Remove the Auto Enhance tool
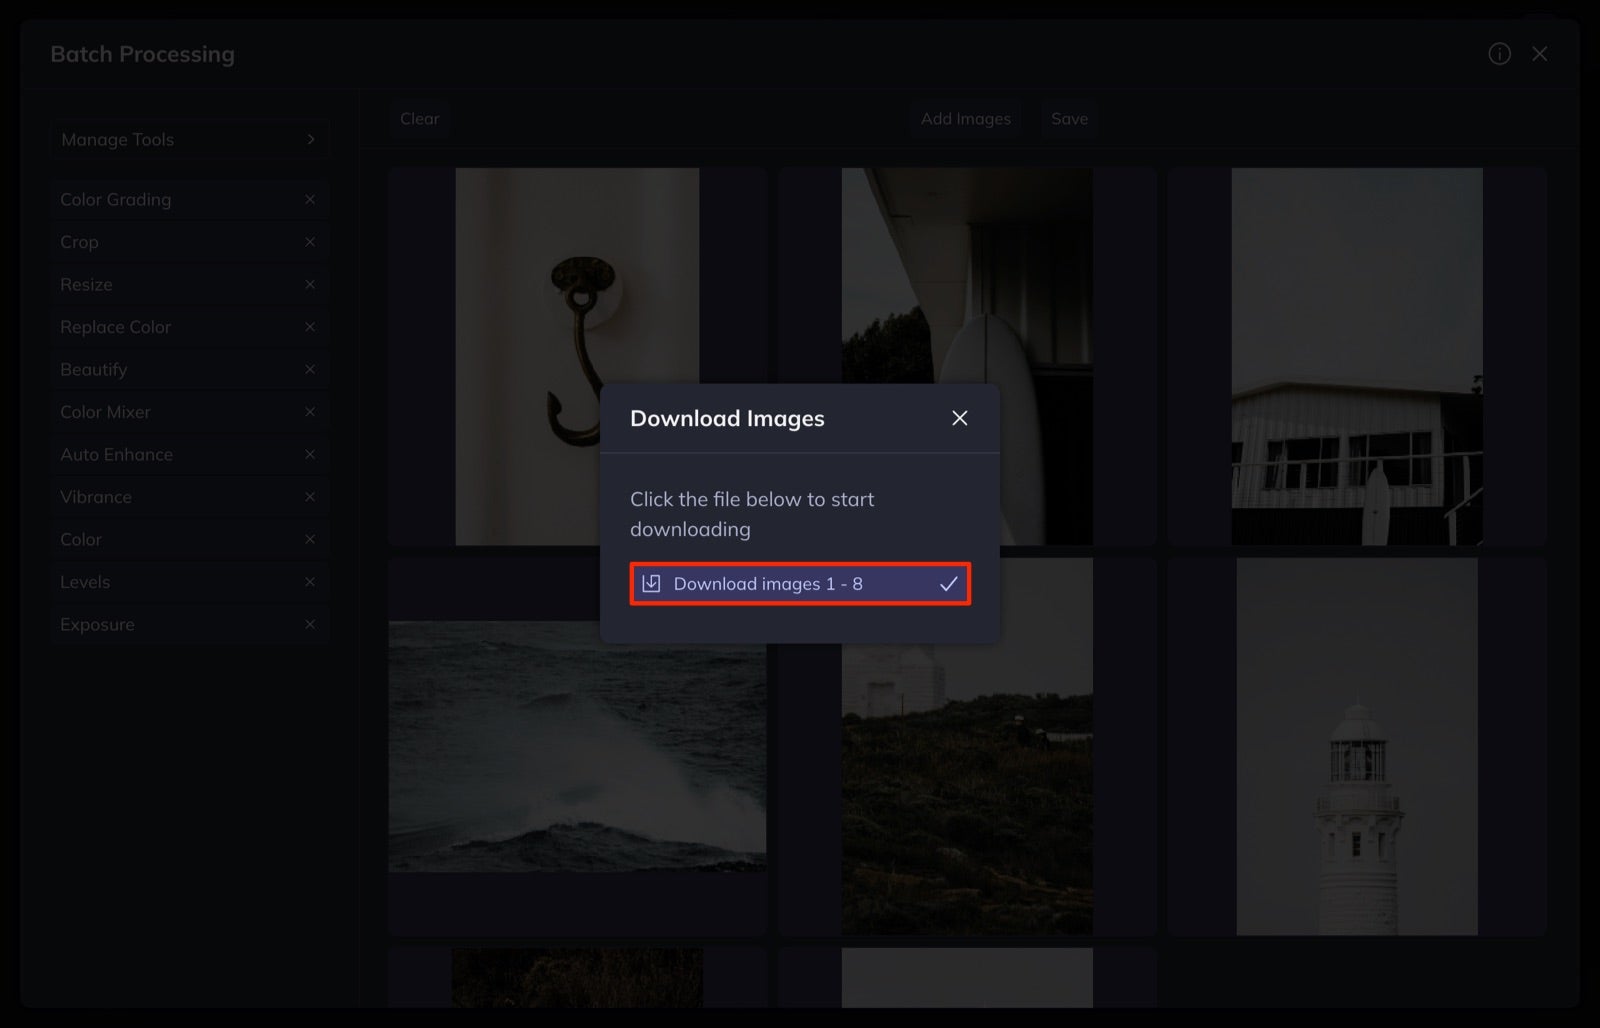Viewport: 1600px width, 1028px height. pyautogui.click(x=310, y=454)
